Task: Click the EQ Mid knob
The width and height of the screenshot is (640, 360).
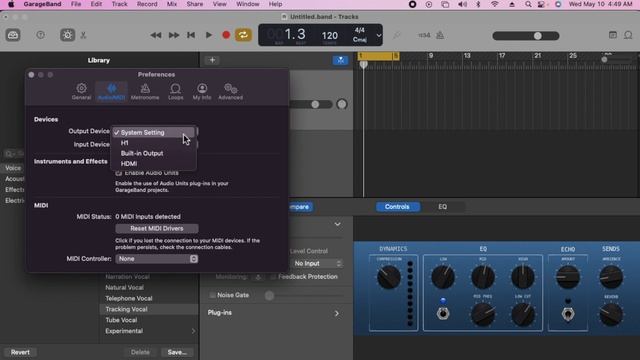Action: pos(483,277)
